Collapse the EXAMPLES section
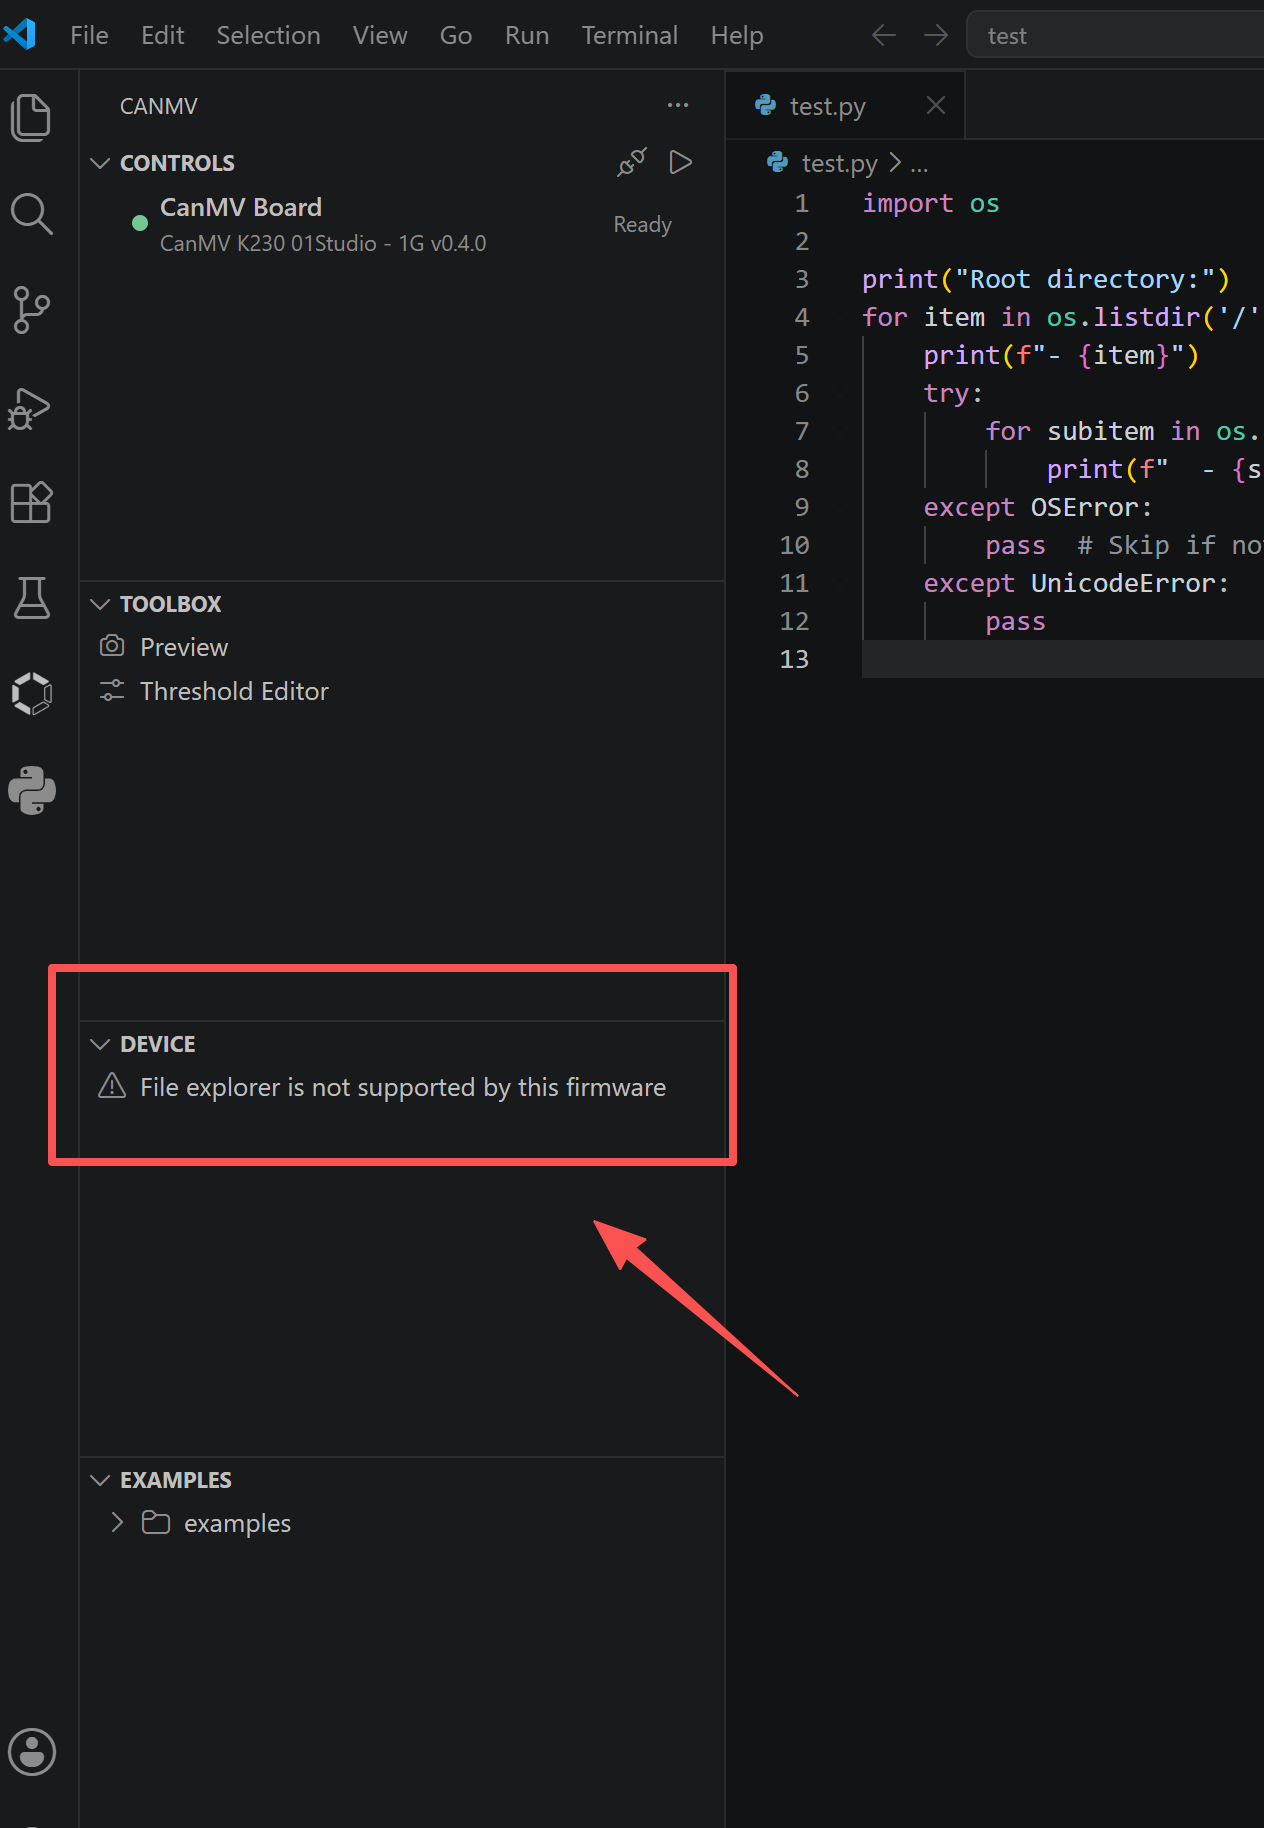Screen dimensions: 1264x1828 [100, 1480]
